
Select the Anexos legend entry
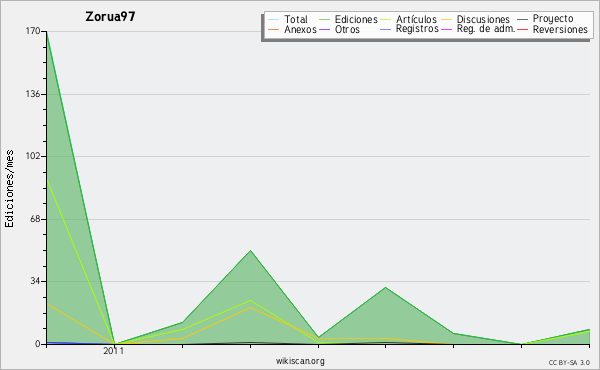pyautogui.click(x=300, y=29)
